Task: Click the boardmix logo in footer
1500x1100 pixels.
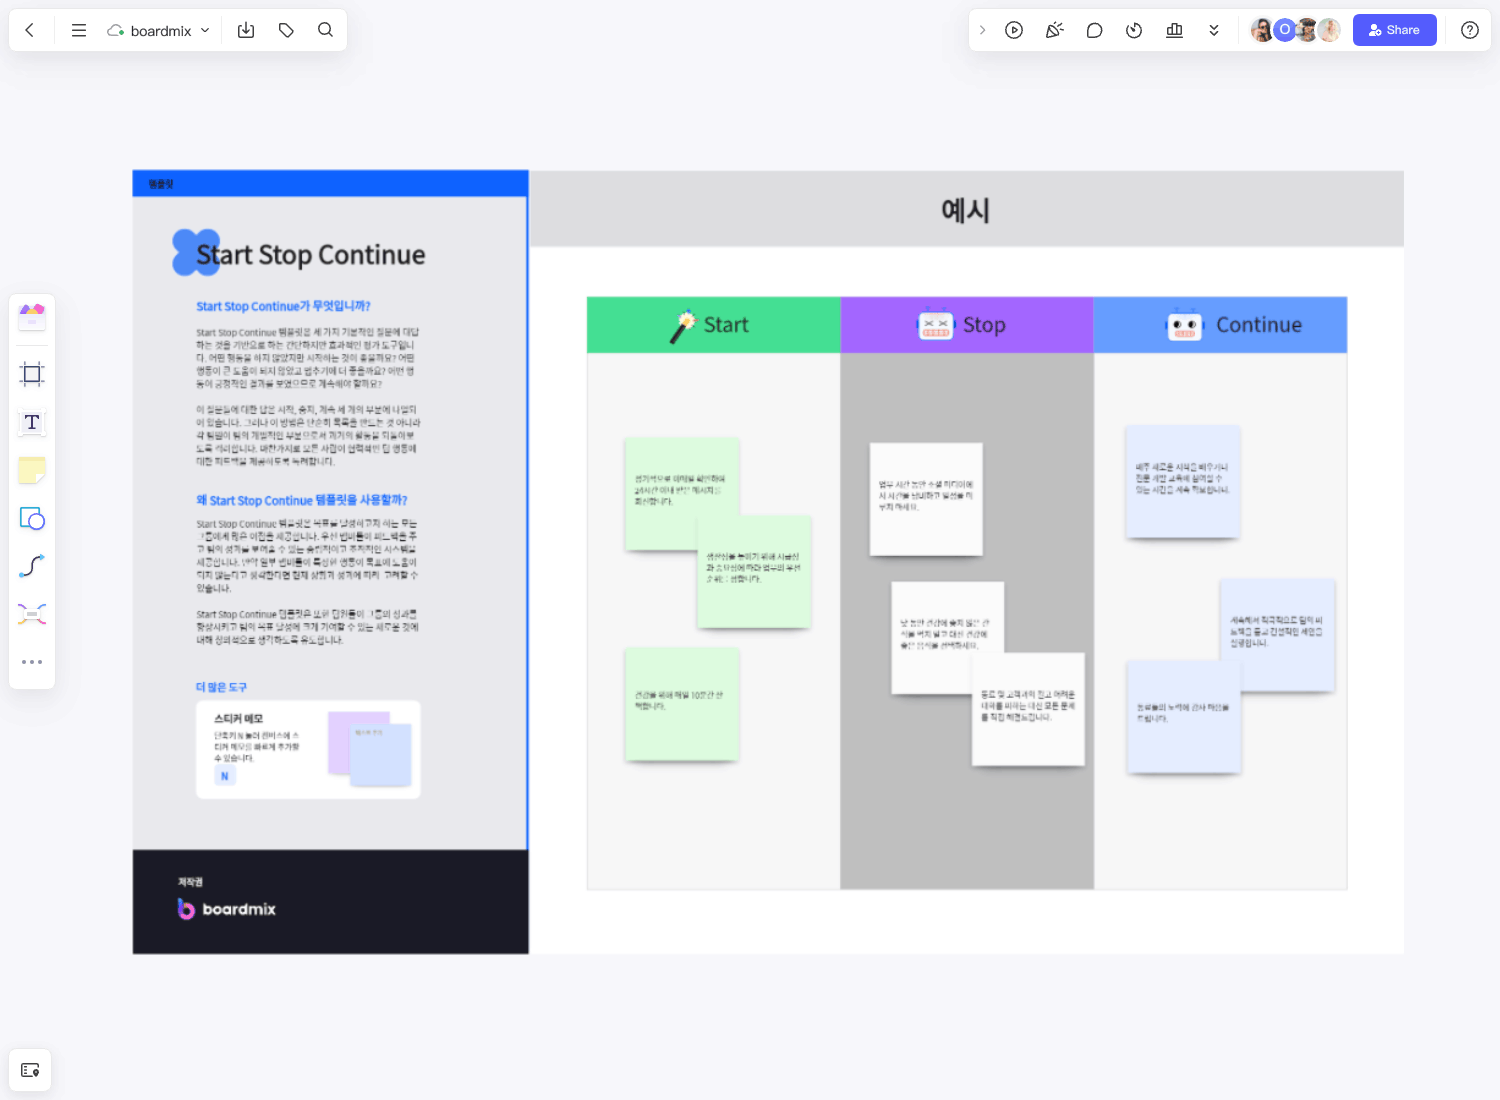Action: pos(227,909)
